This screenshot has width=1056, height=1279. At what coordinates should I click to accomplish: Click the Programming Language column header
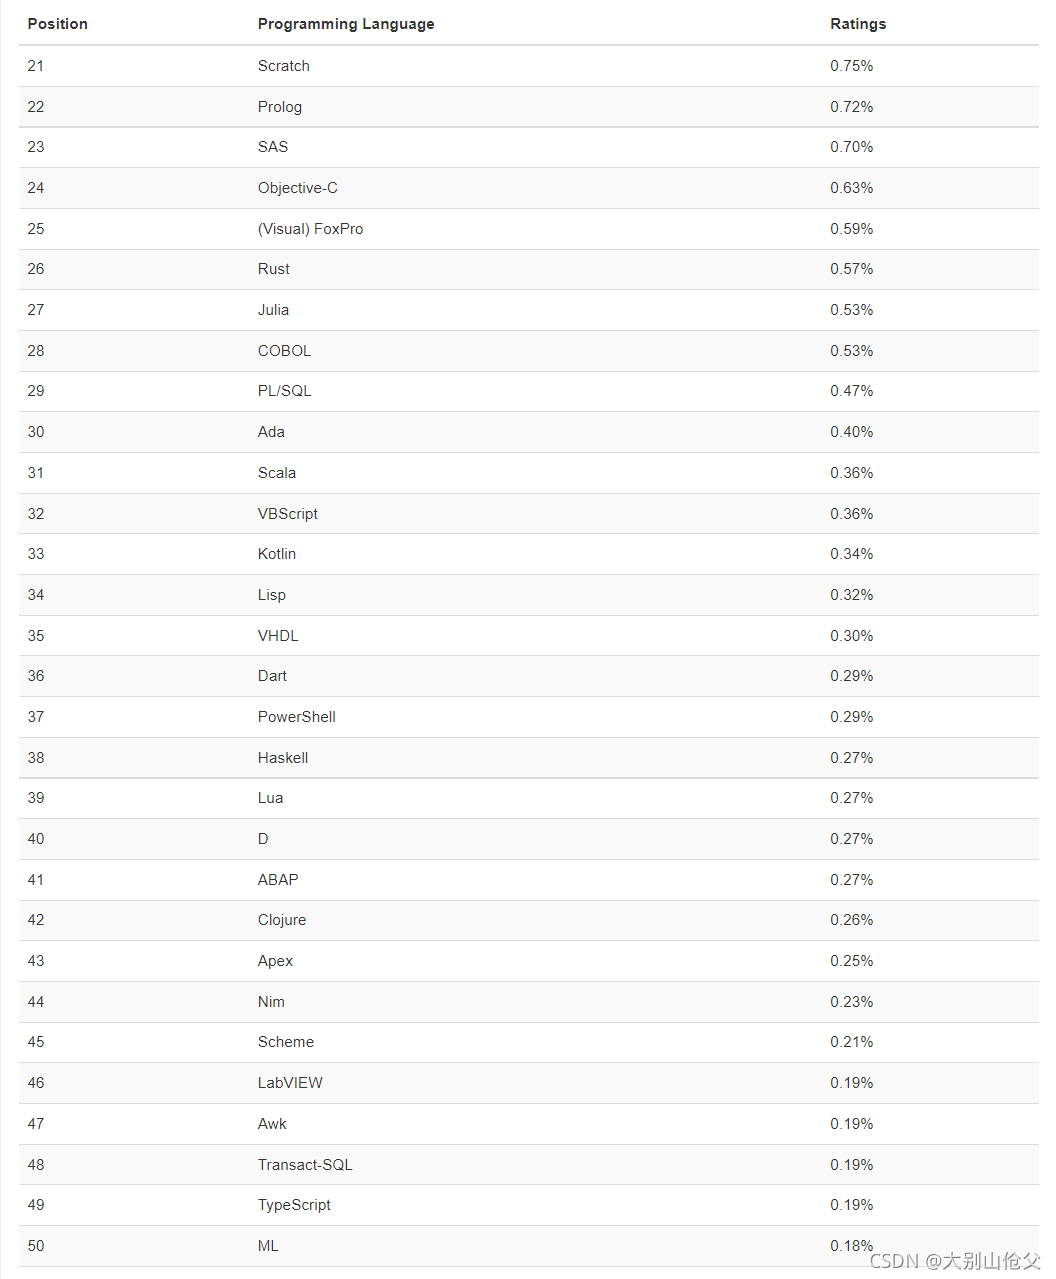[346, 24]
